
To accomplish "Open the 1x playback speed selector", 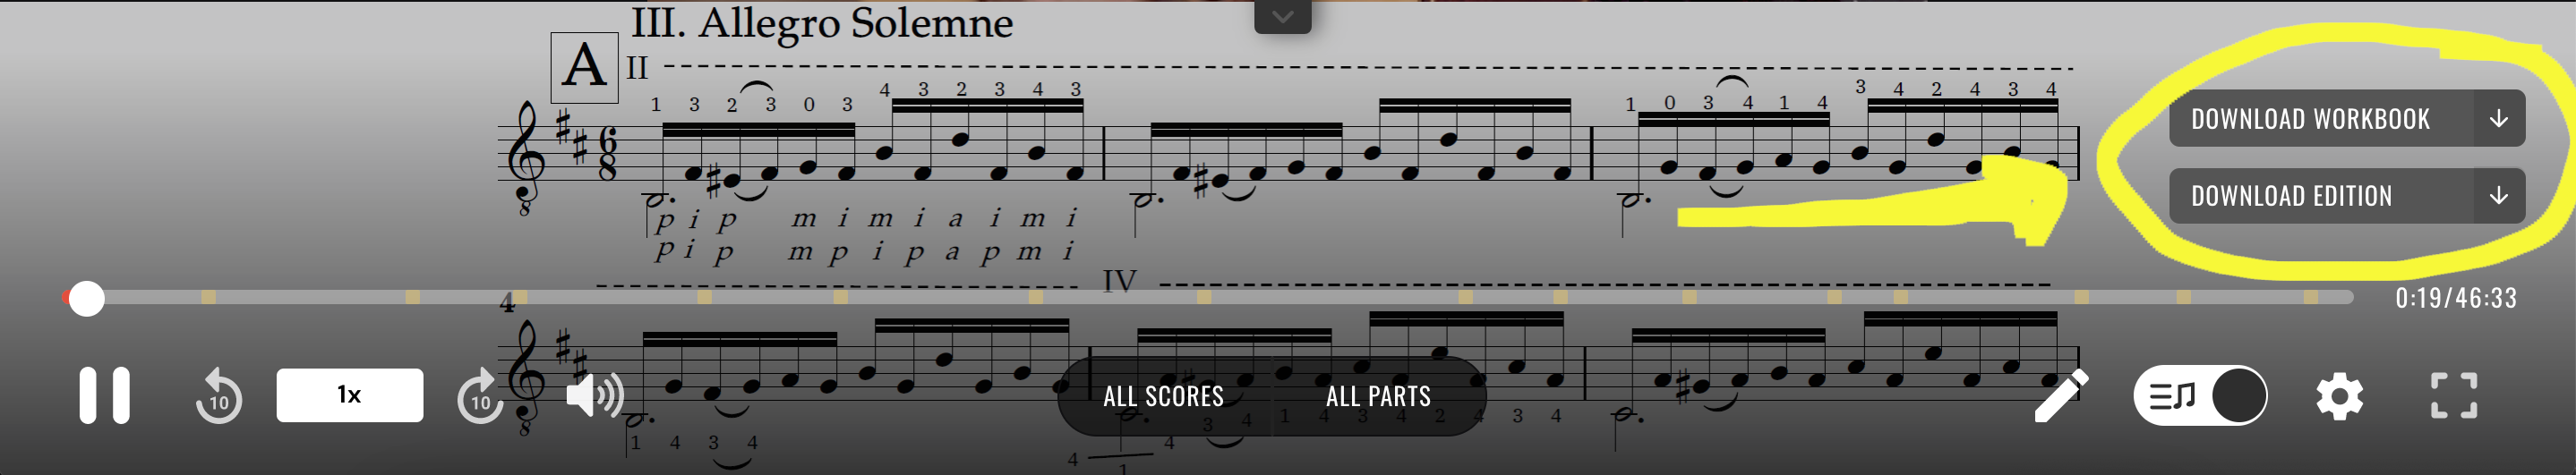I will 350,395.
